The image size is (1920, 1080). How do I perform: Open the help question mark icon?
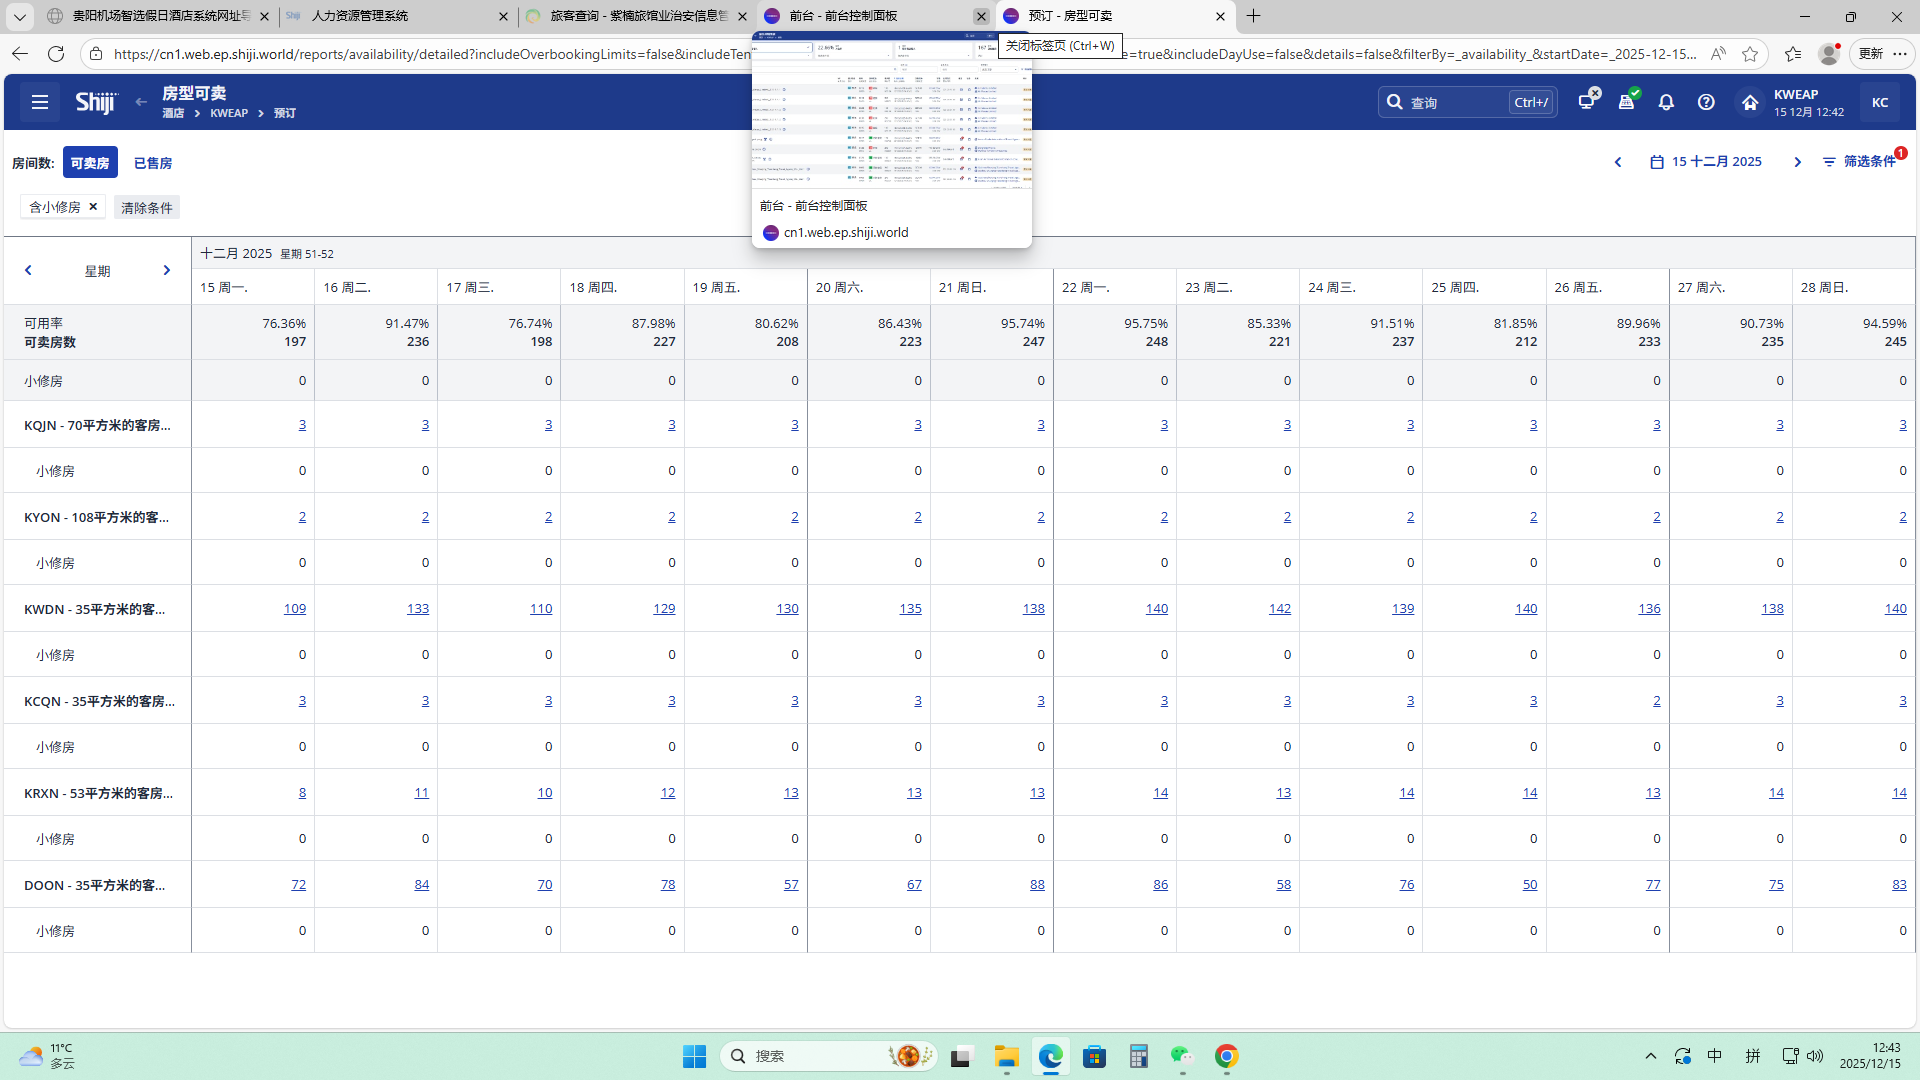click(1706, 102)
